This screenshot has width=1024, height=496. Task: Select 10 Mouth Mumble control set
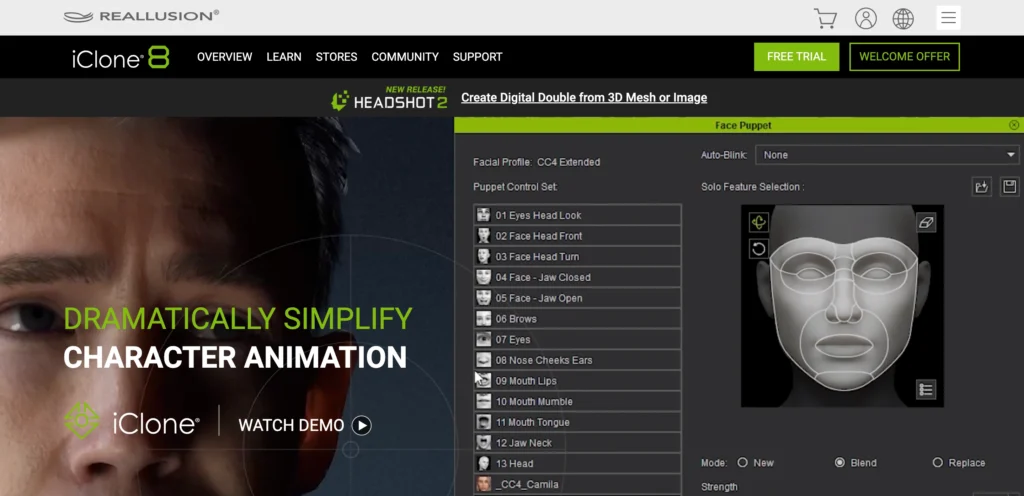tap(577, 401)
